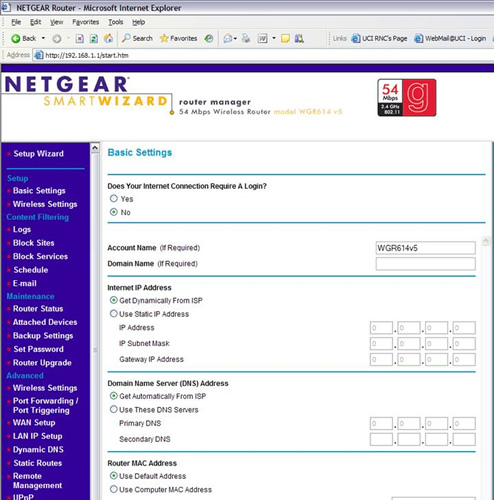Screen dimensions: 494x500
Task: Click the Domain Name input field
Action: [426, 264]
